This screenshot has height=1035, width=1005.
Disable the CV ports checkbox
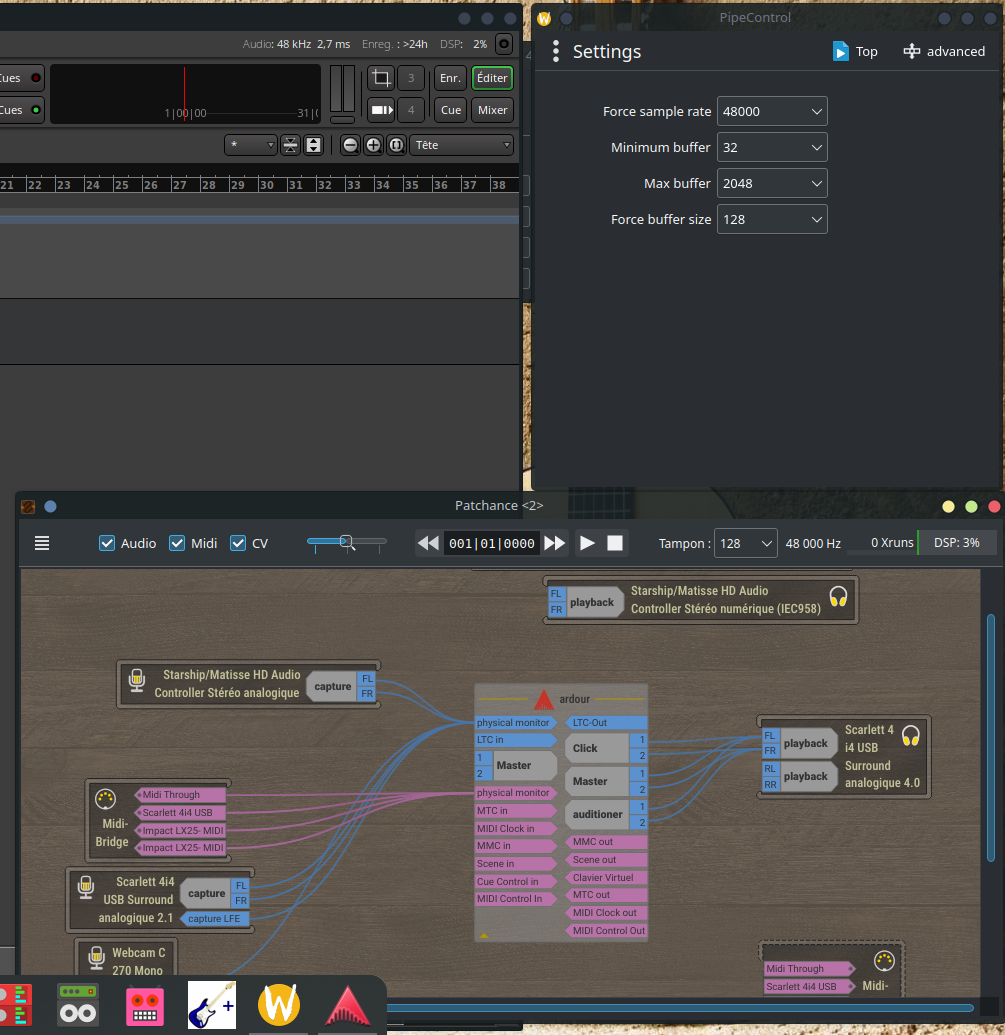click(238, 543)
